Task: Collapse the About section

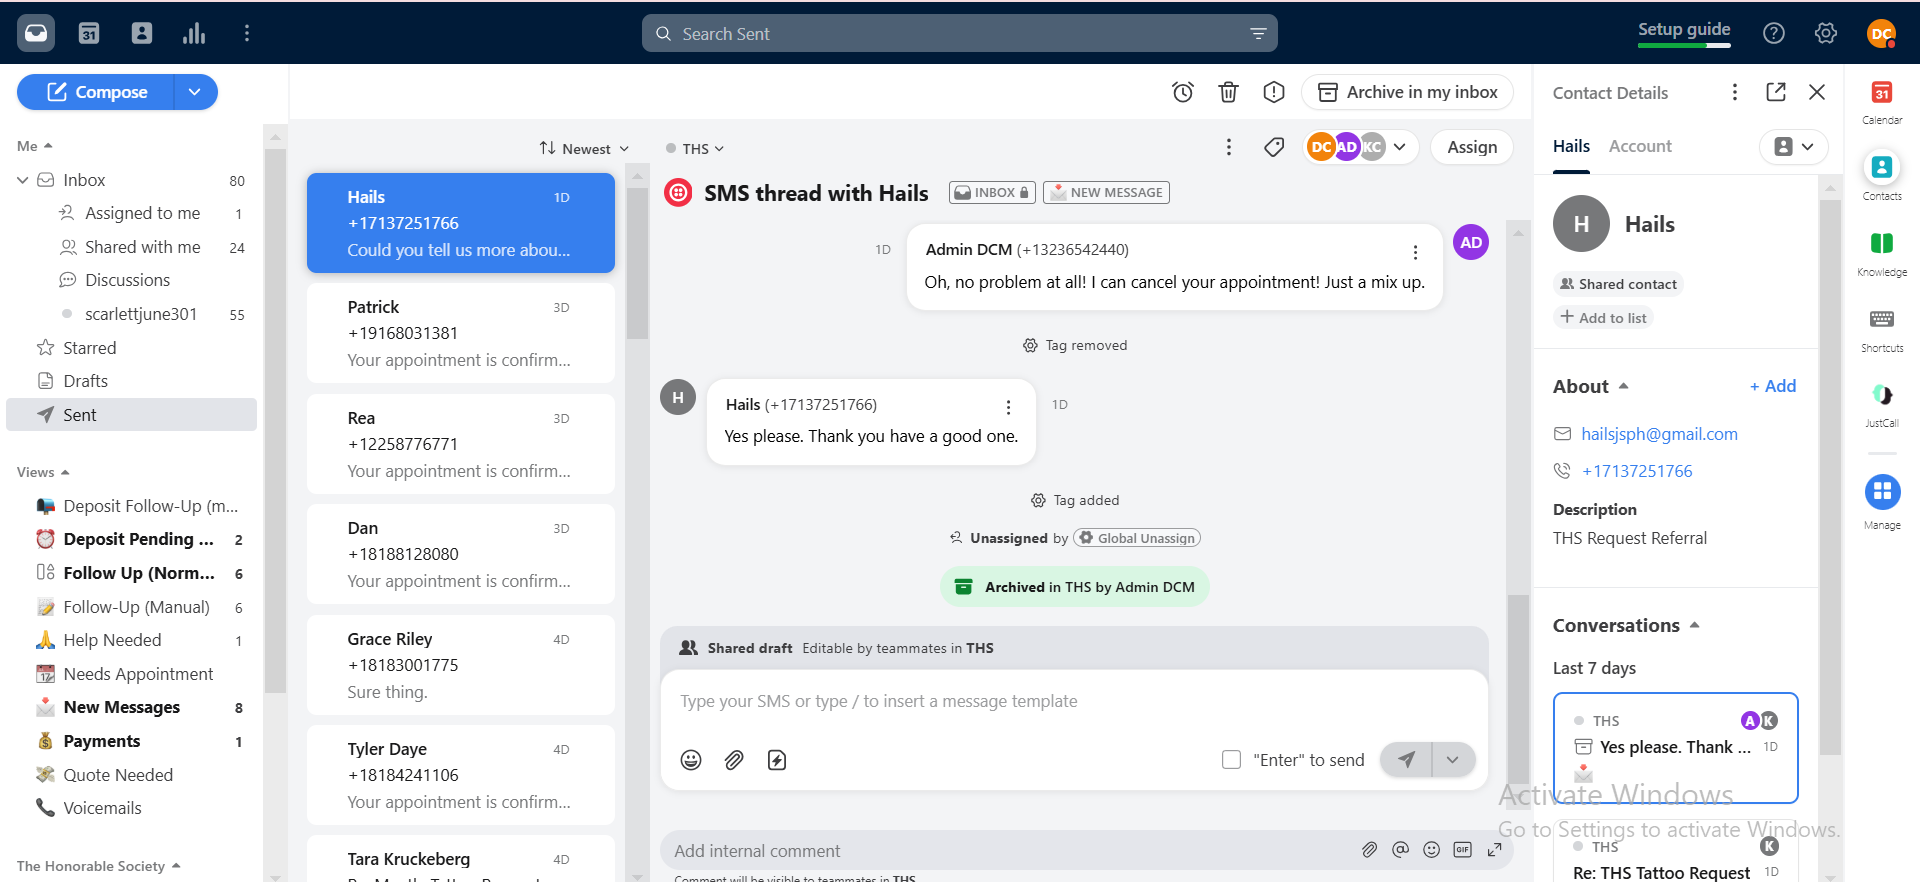Action: click(x=1623, y=386)
